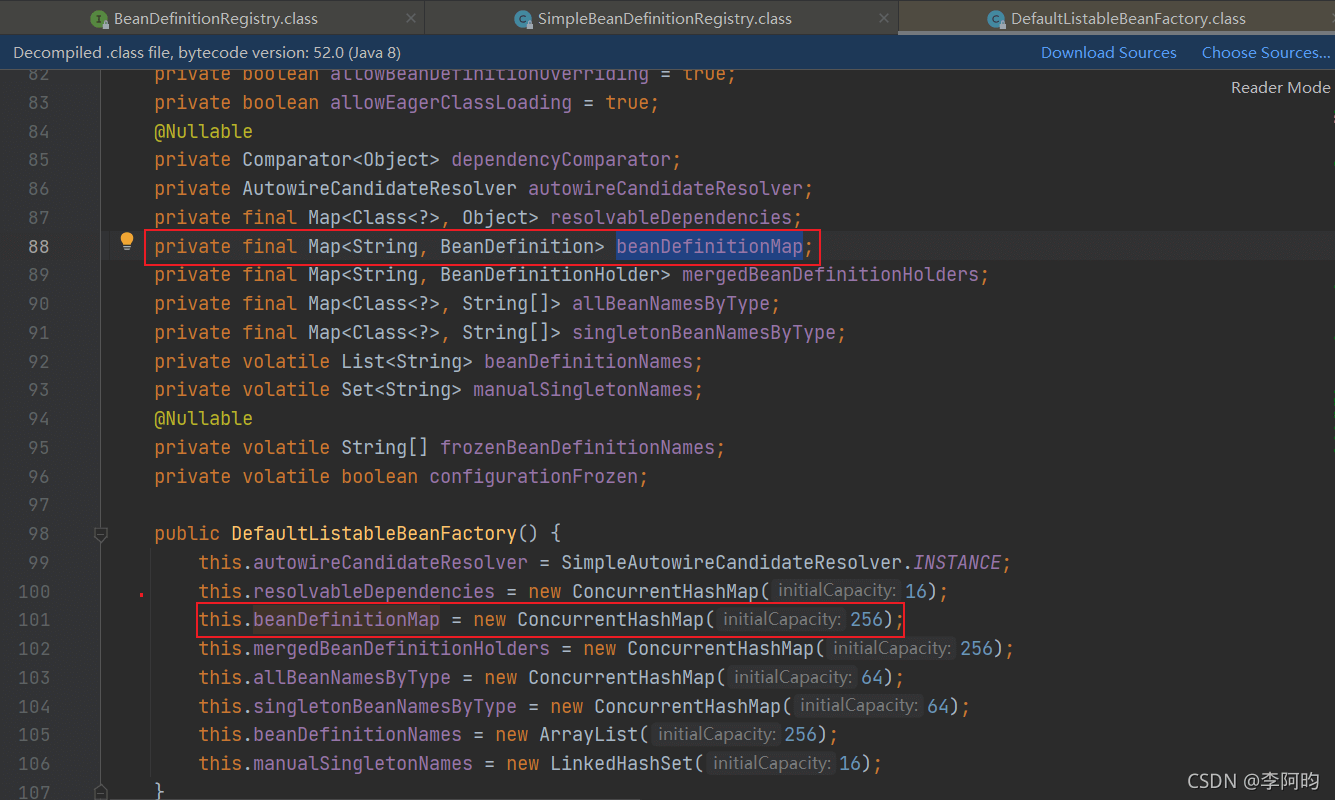Screen dimensions: 1335x800
Task: Click the interface icon on BeanDefinitionRegistry tab
Action: coord(99,19)
